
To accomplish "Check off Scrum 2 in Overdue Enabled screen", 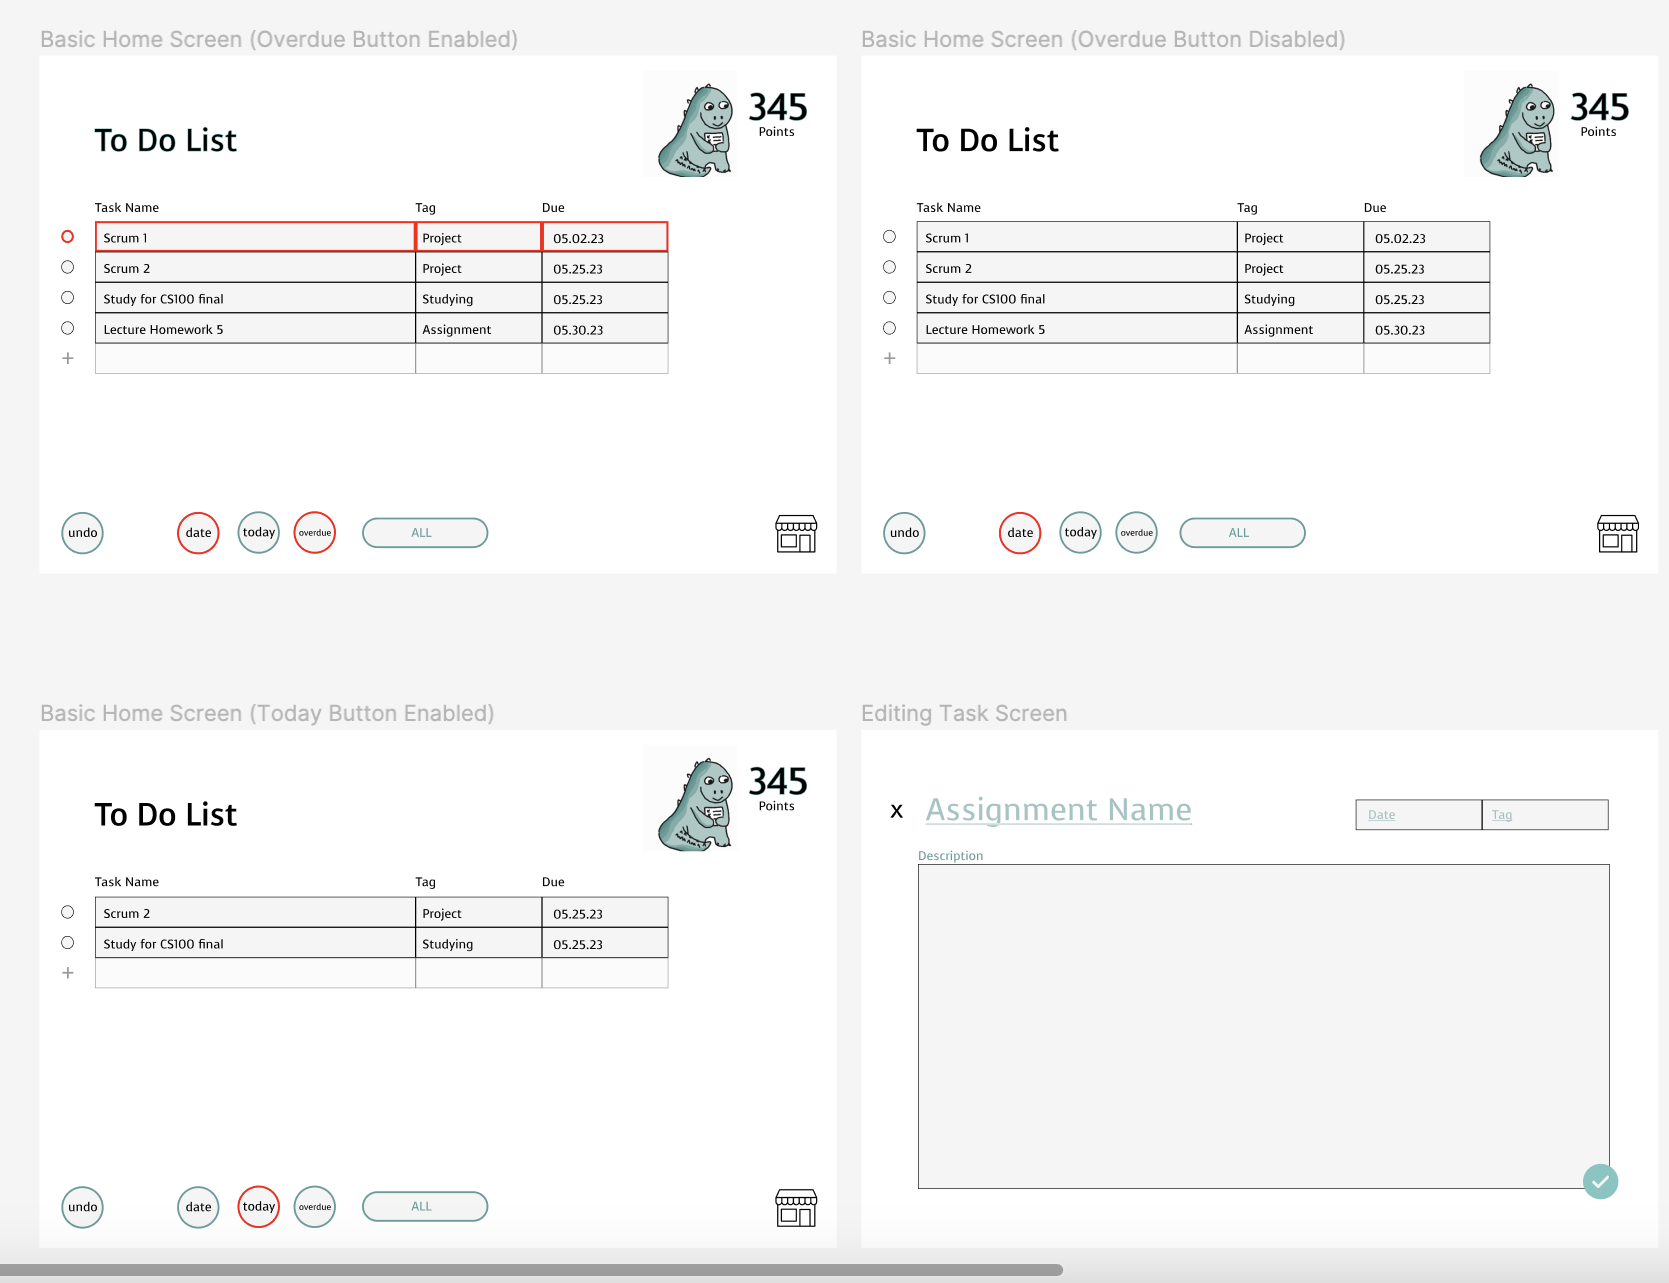I will (x=68, y=267).
